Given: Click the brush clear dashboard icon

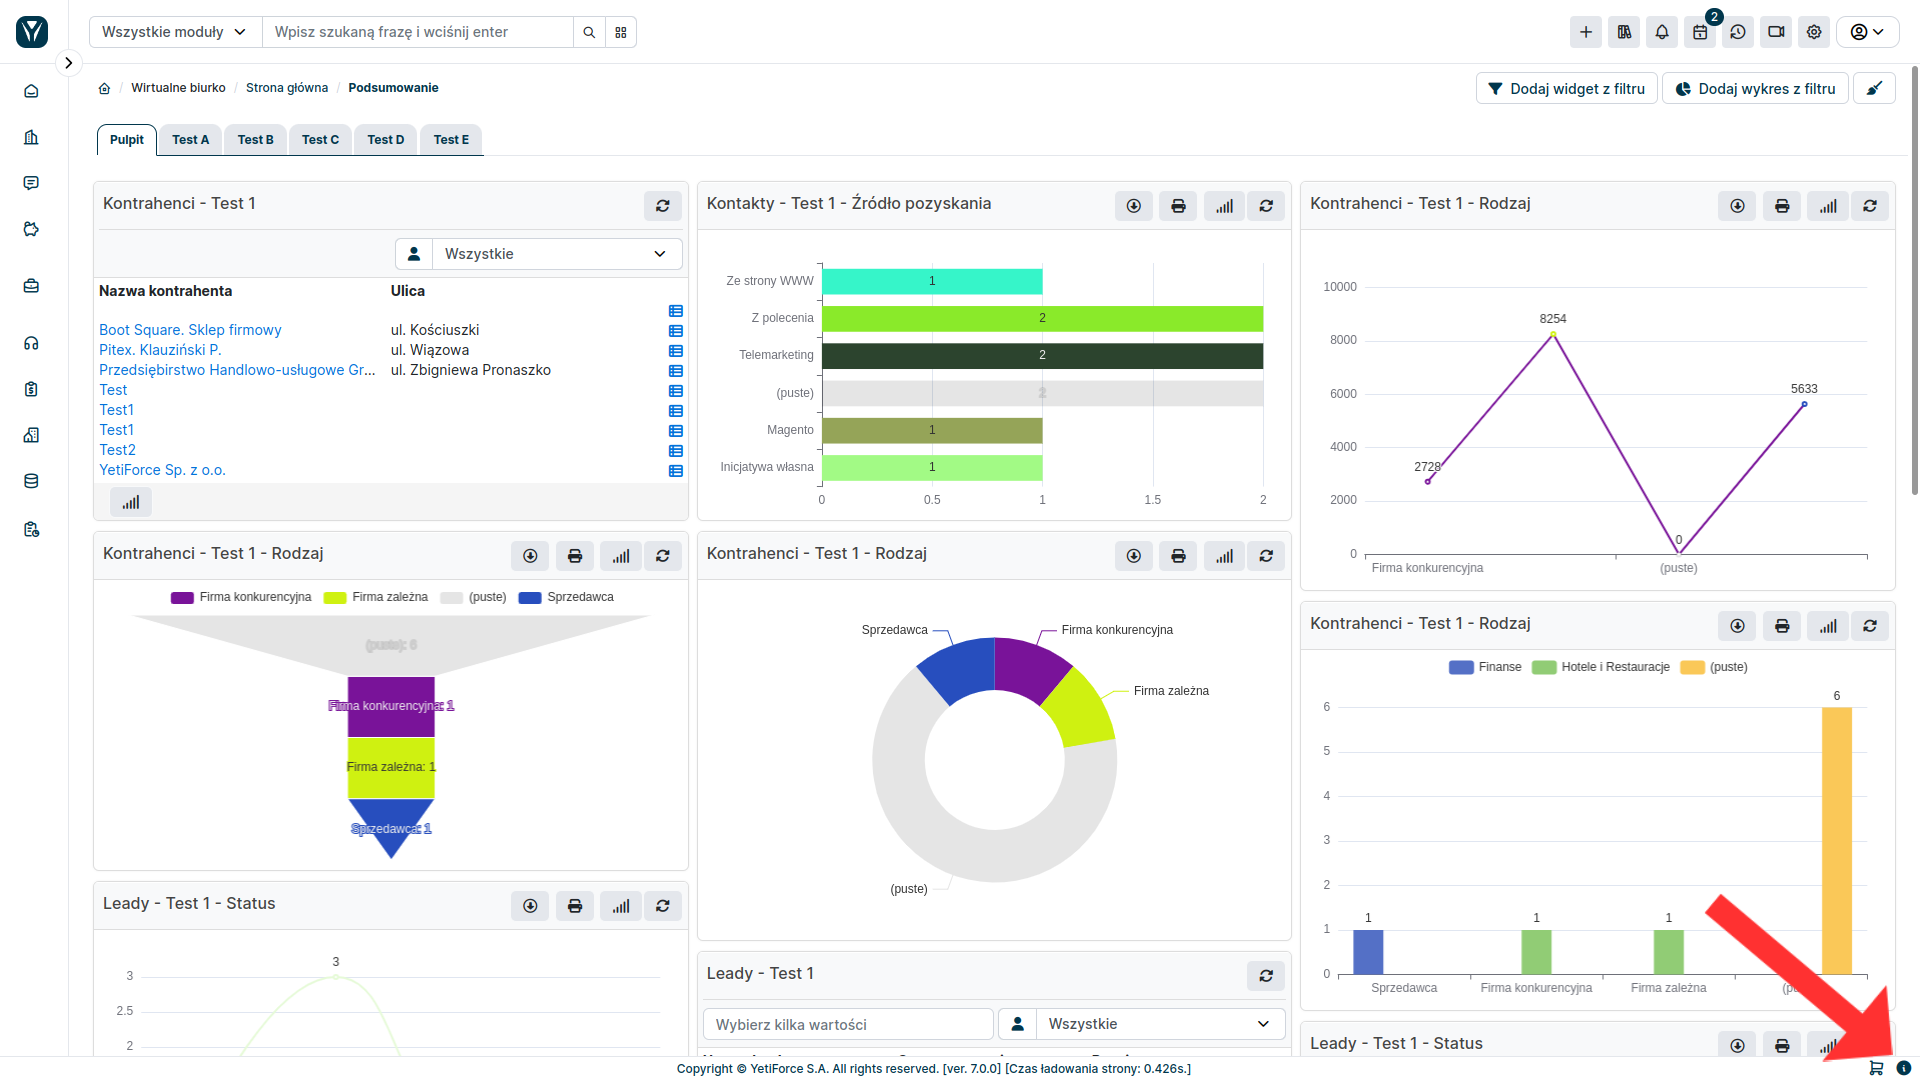Looking at the screenshot, I should (x=1874, y=89).
